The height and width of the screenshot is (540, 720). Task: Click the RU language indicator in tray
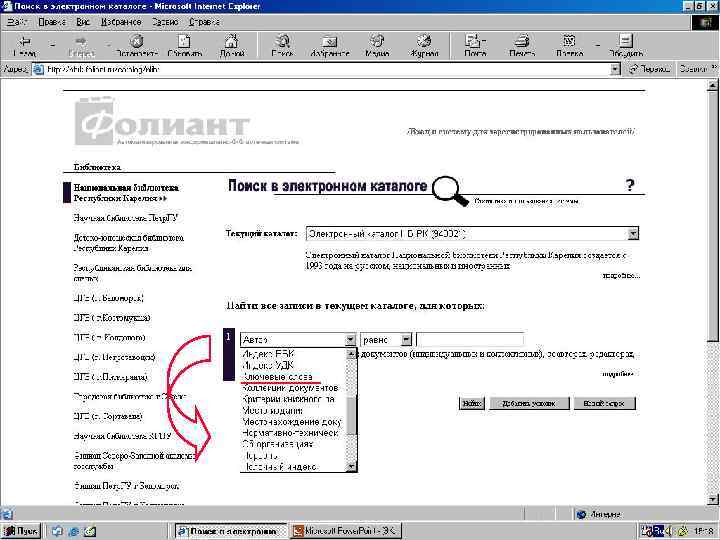(x=658, y=531)
